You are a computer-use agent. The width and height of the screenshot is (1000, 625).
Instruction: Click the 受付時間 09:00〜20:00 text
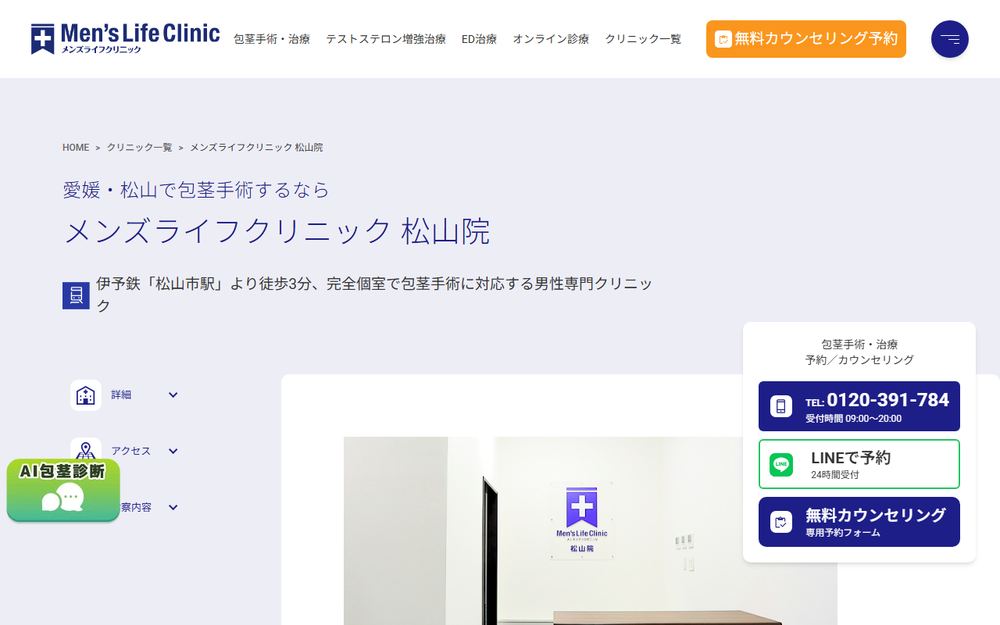click(853, 419)
